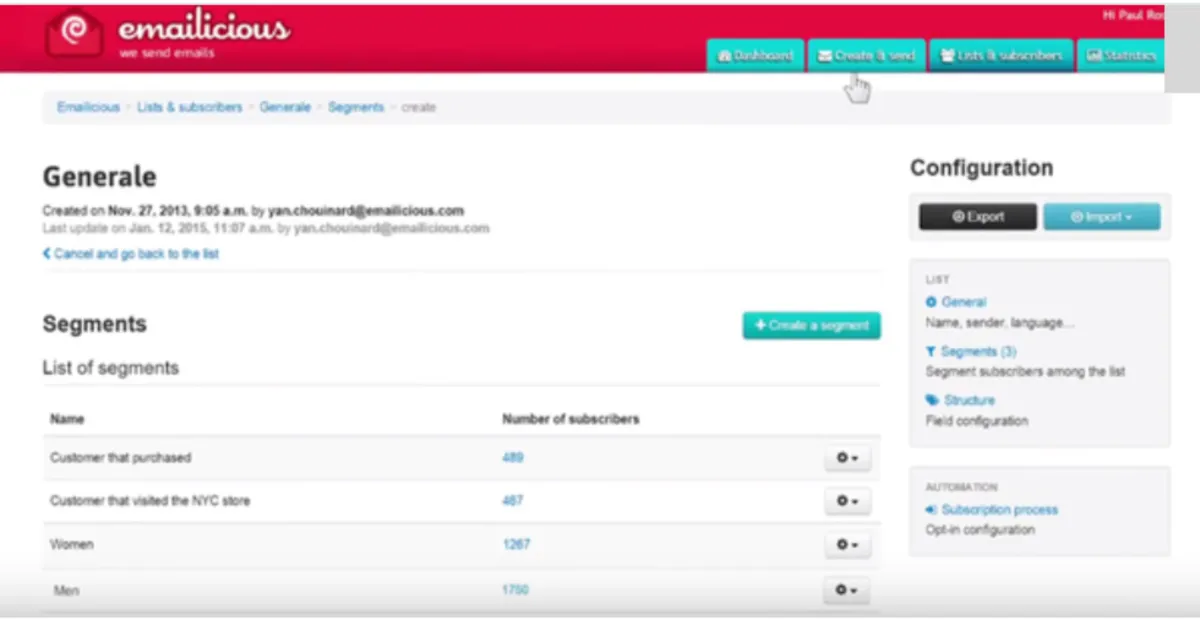Click the Emailicious envelope logo
The width and height of the screenshot is (1200, 620).
coord(74,34)
